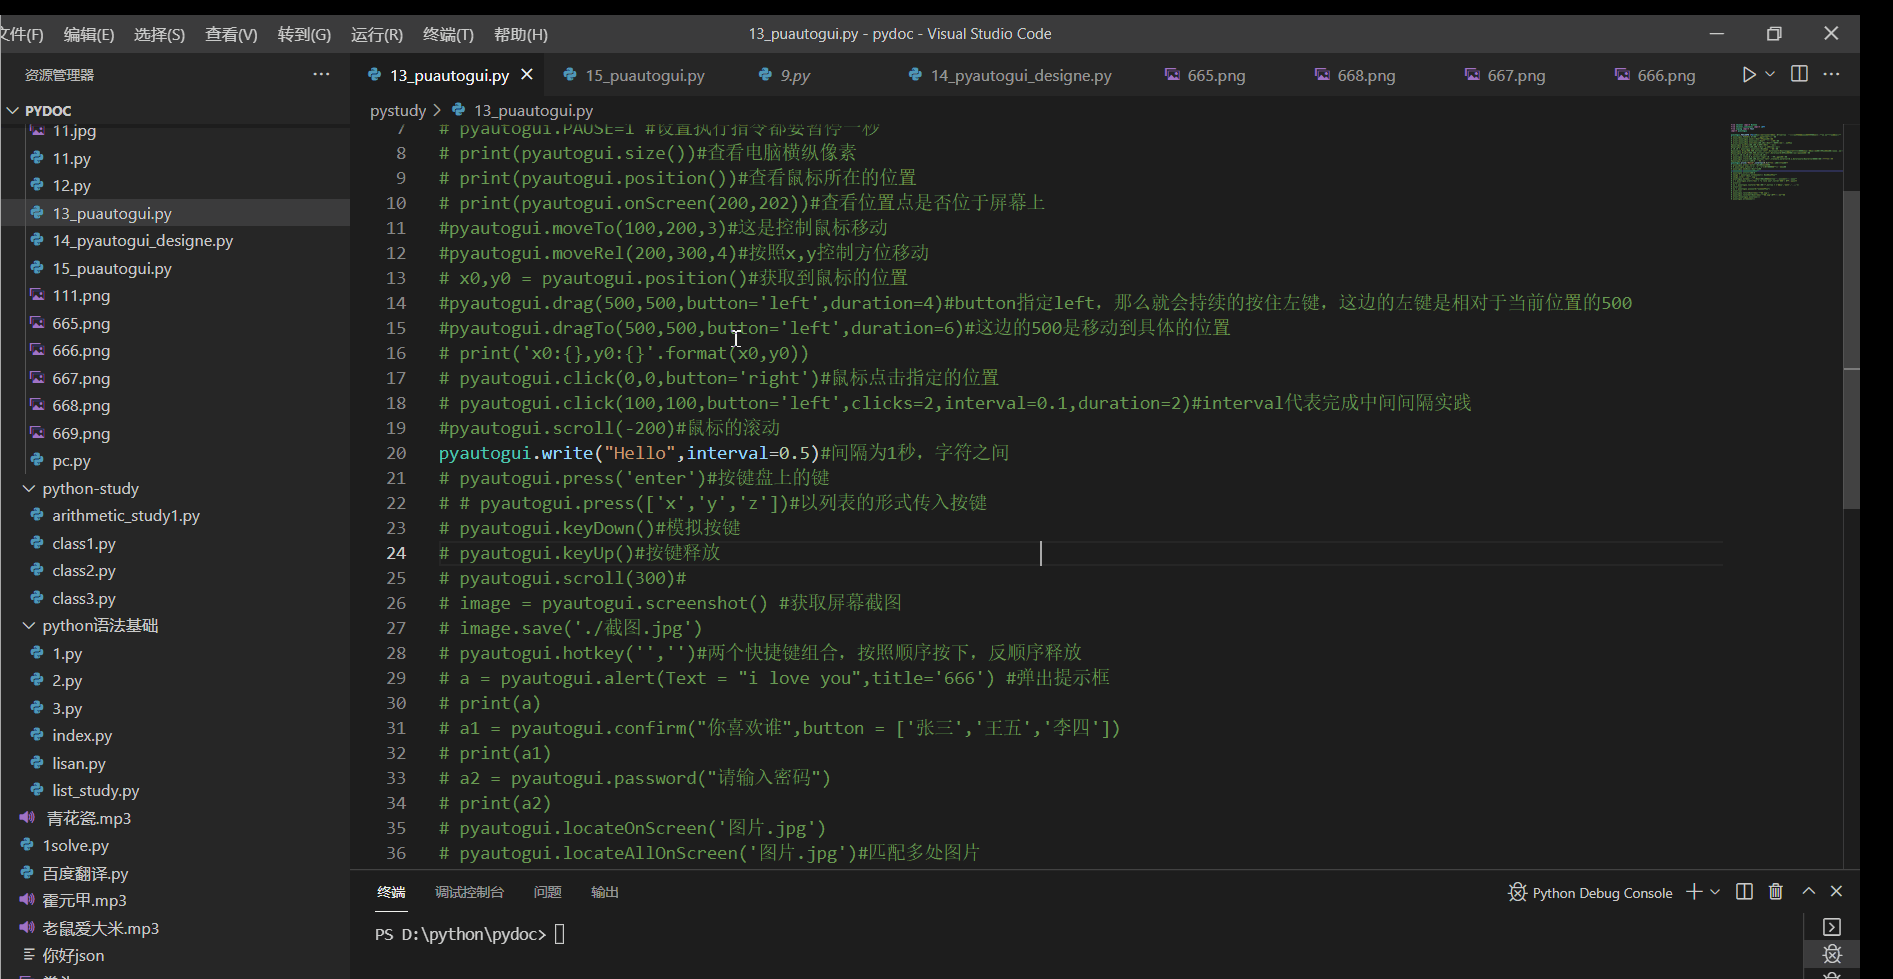Close the 13_puautogui.py tab
Viewport: 1893px width, 979px height.
[x=527, y=75]
